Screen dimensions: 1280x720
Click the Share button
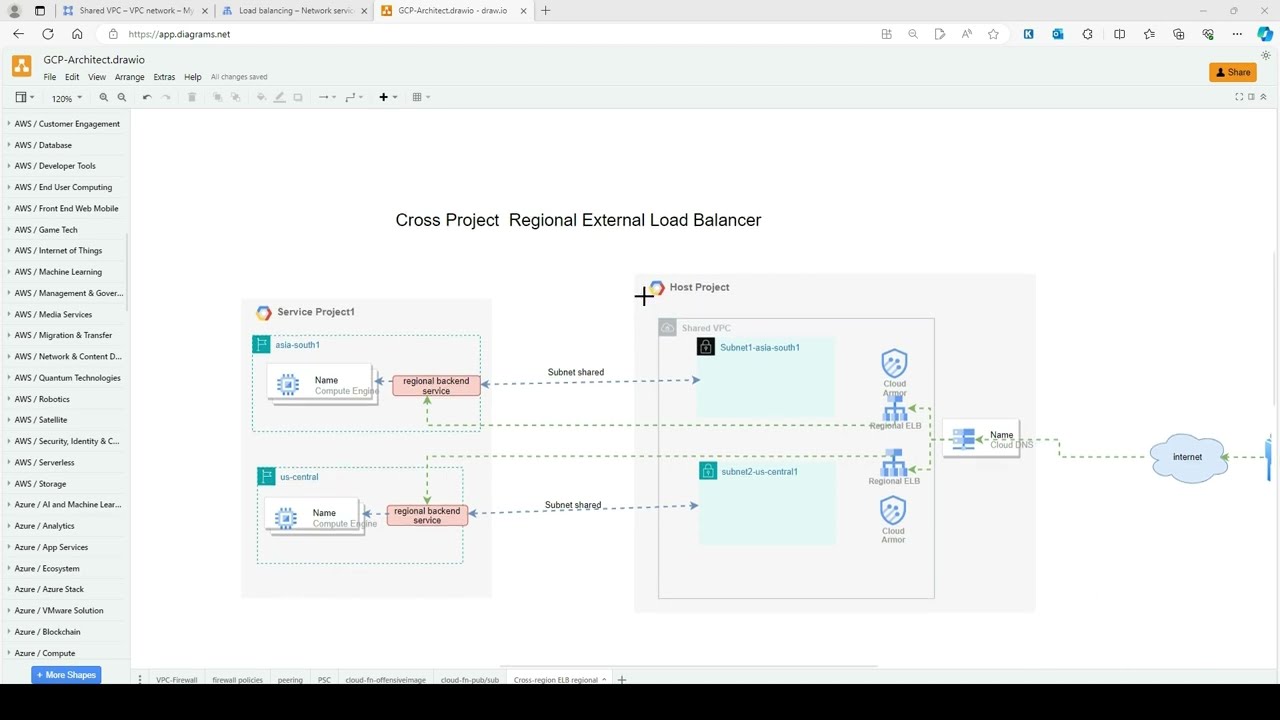click(1233, 72)
